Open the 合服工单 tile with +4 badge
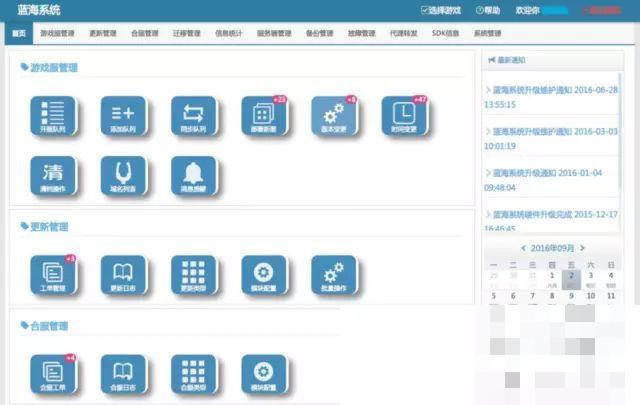This screenshot has height=405, width=640. tap(53, 374)
